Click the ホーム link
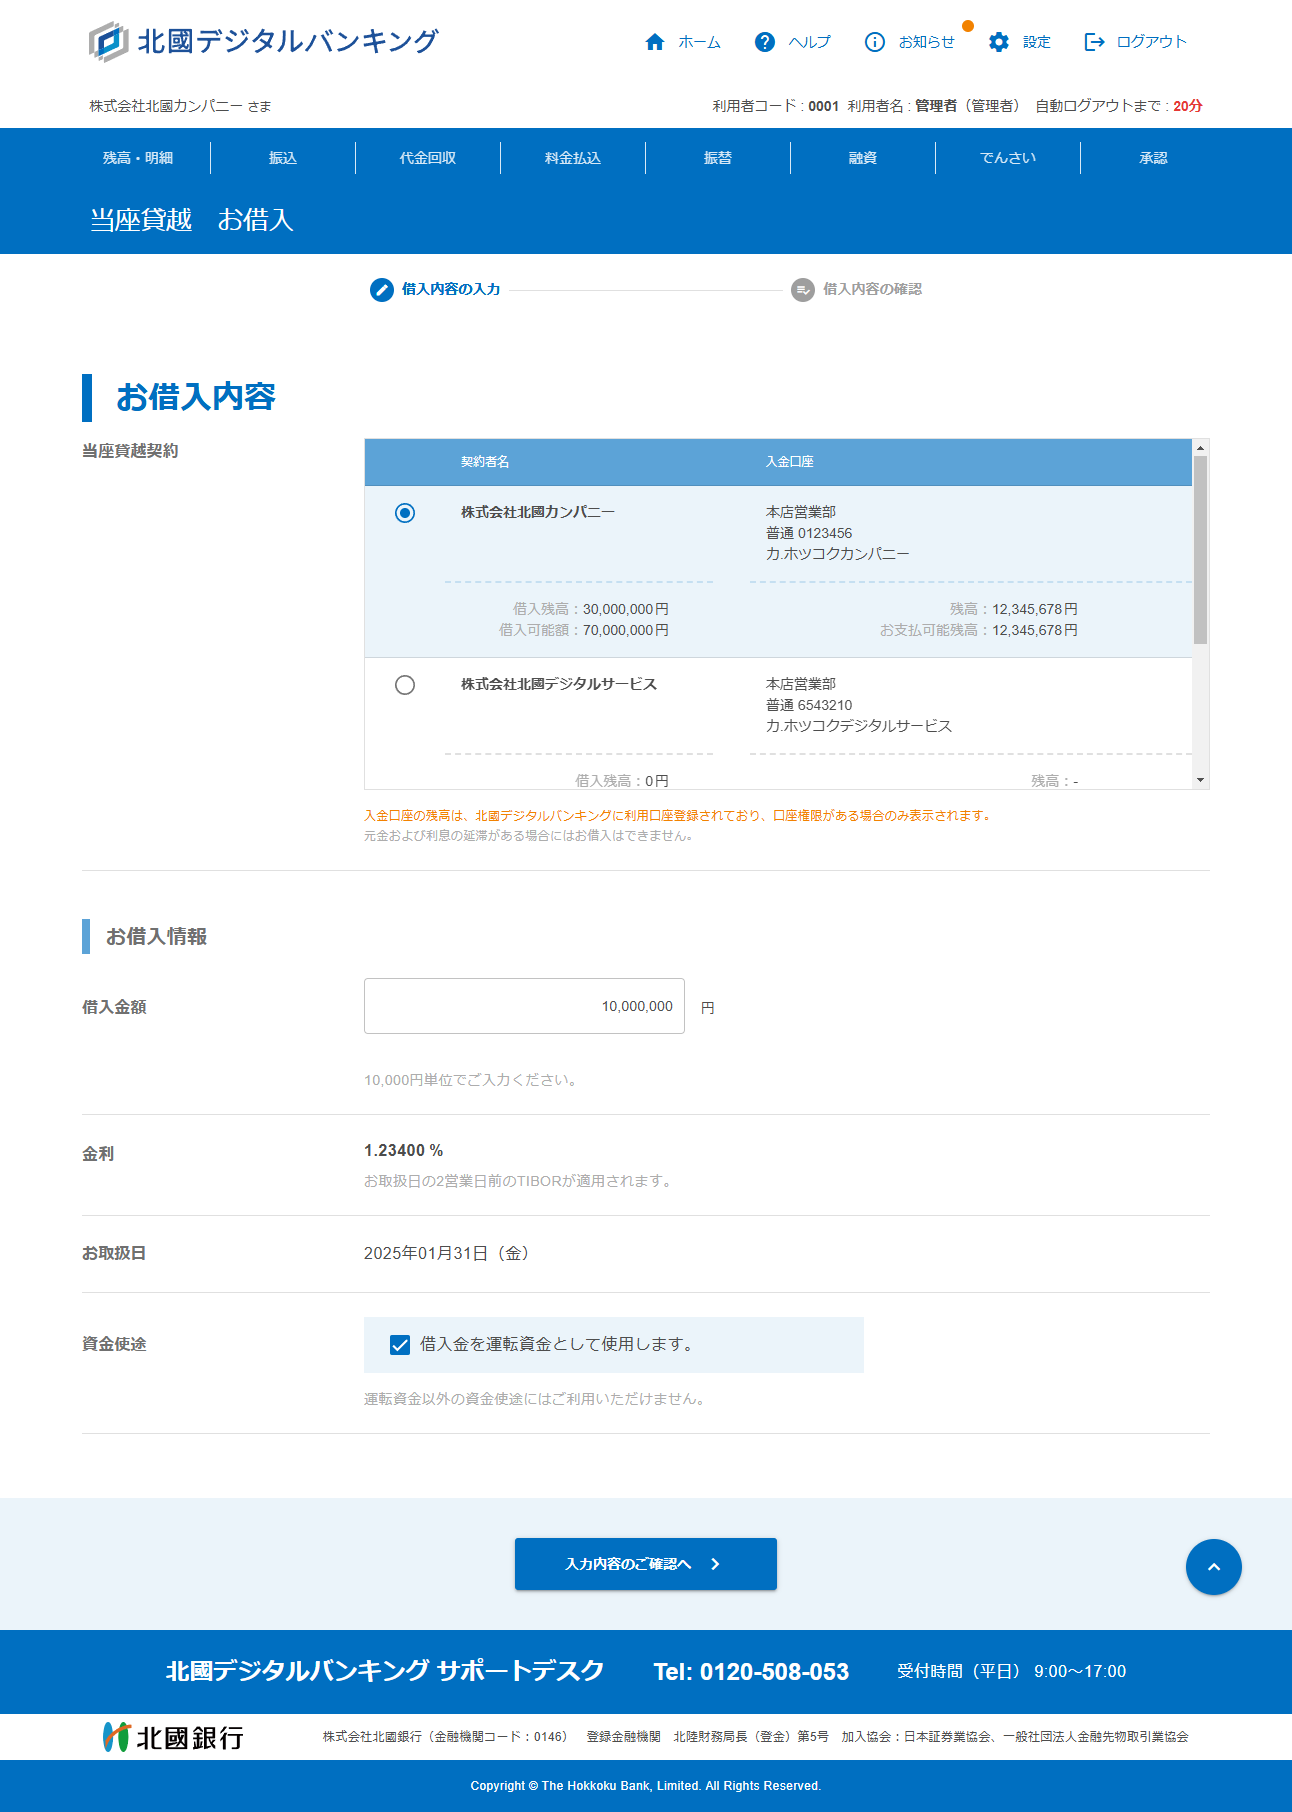 pos(699,42)
